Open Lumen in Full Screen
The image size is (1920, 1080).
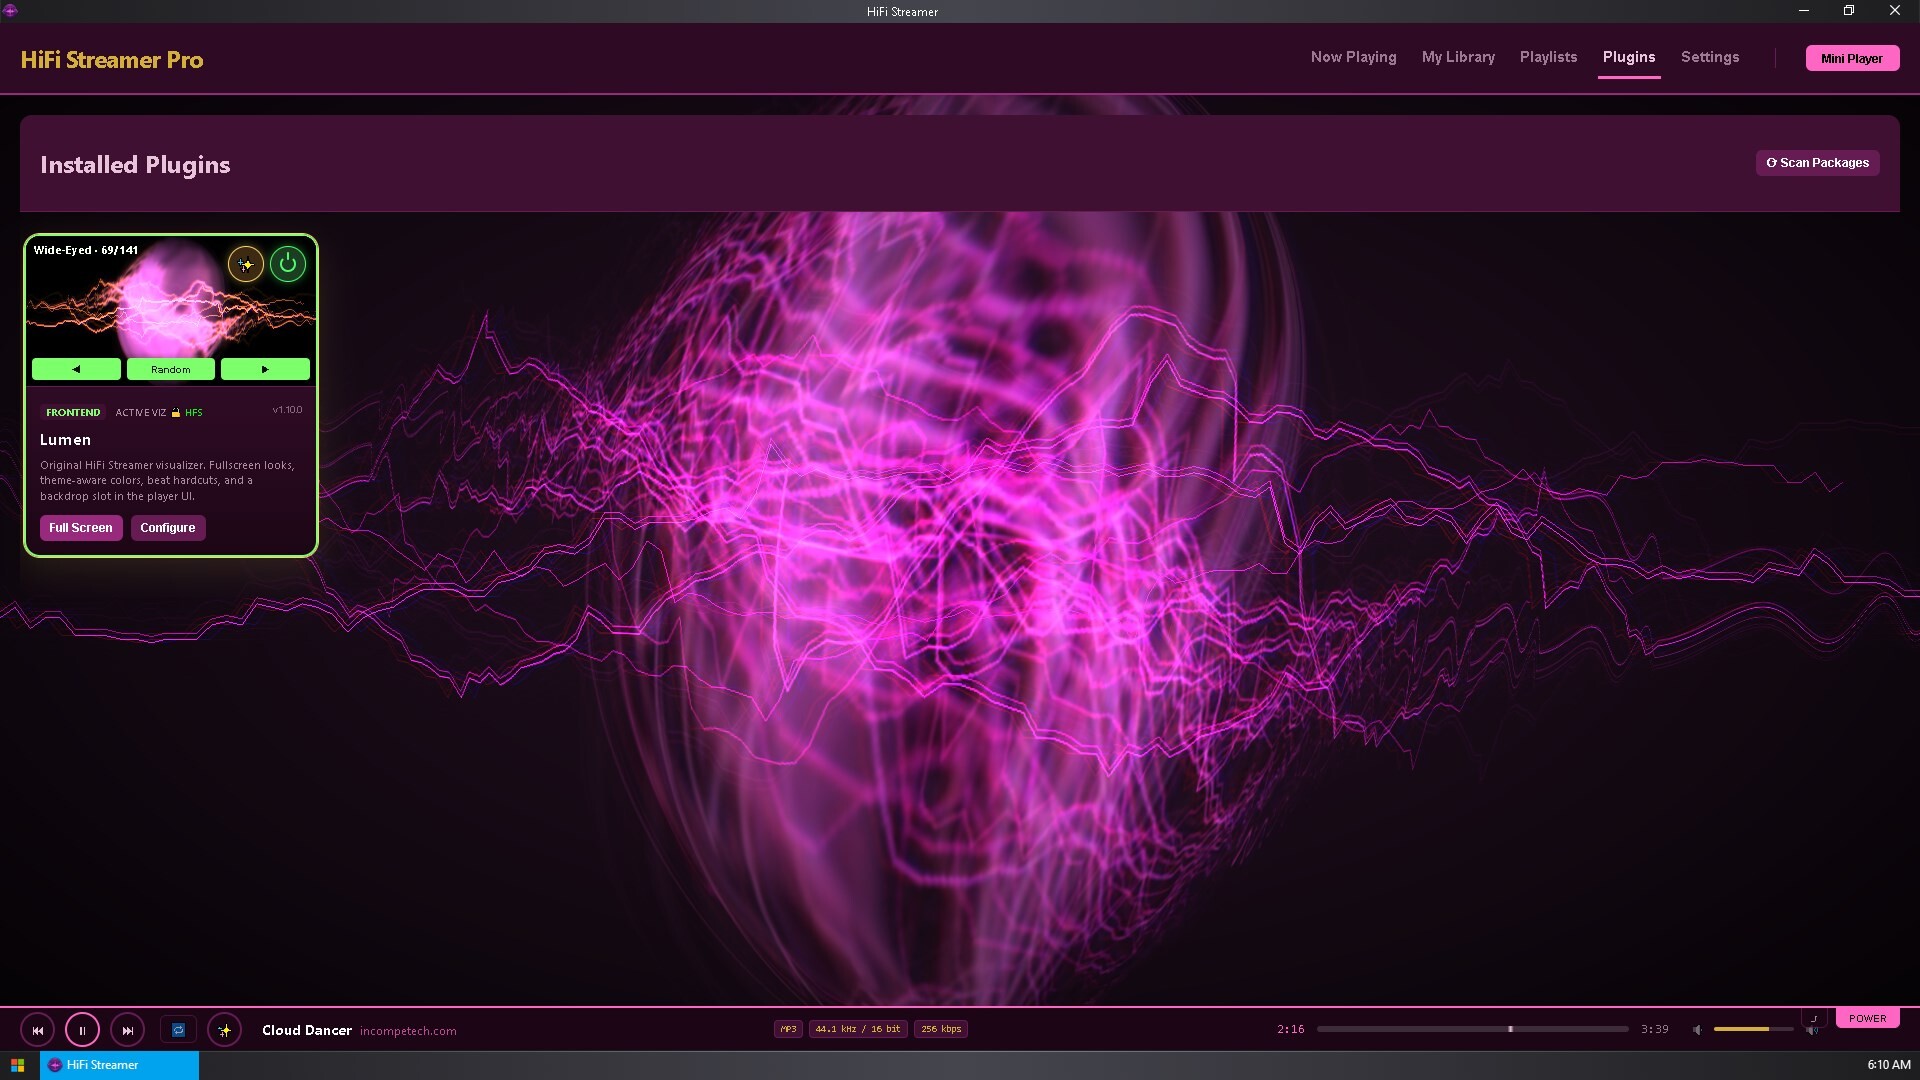click(81, 528)
